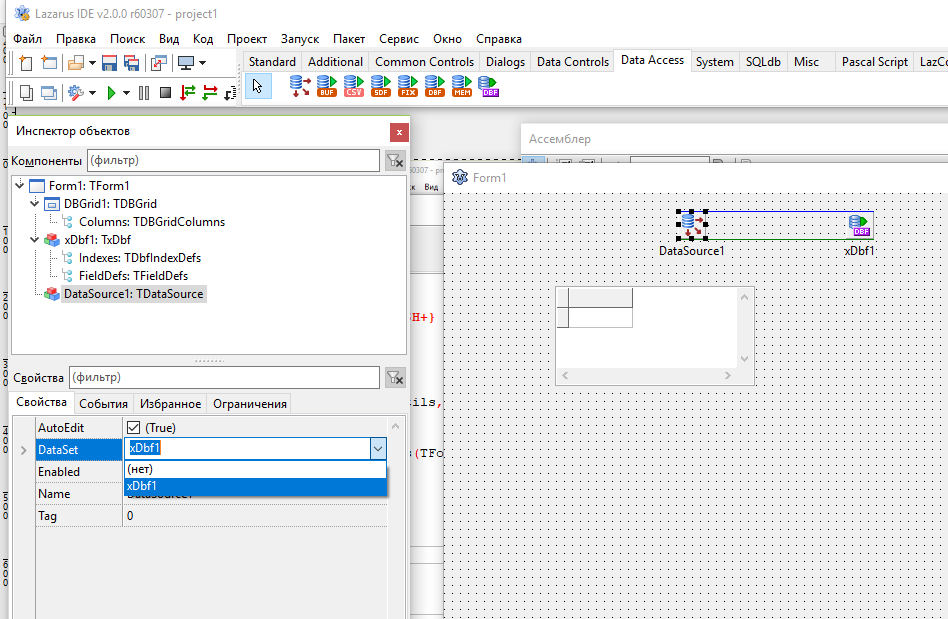Clear the Компоненты filter with funnel icon
This screenshot has height=619, width=948.
click(x=395, y=160)
